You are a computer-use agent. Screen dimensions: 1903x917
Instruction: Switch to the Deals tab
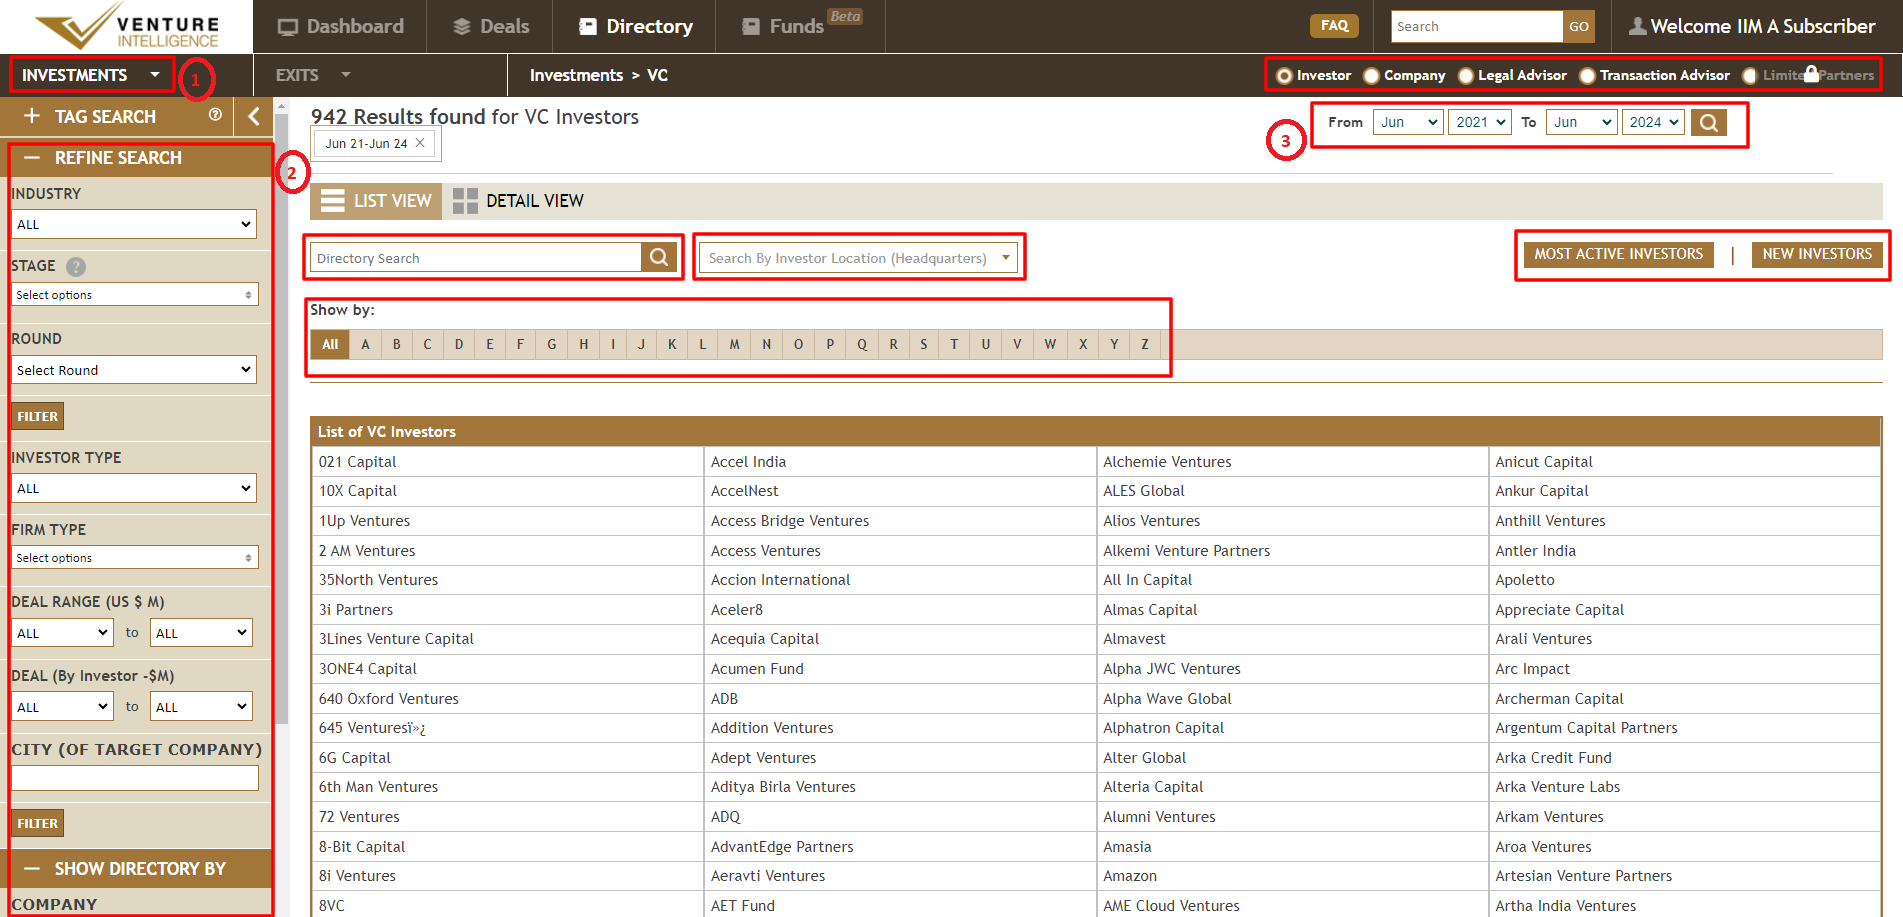(x=491, y=27)
